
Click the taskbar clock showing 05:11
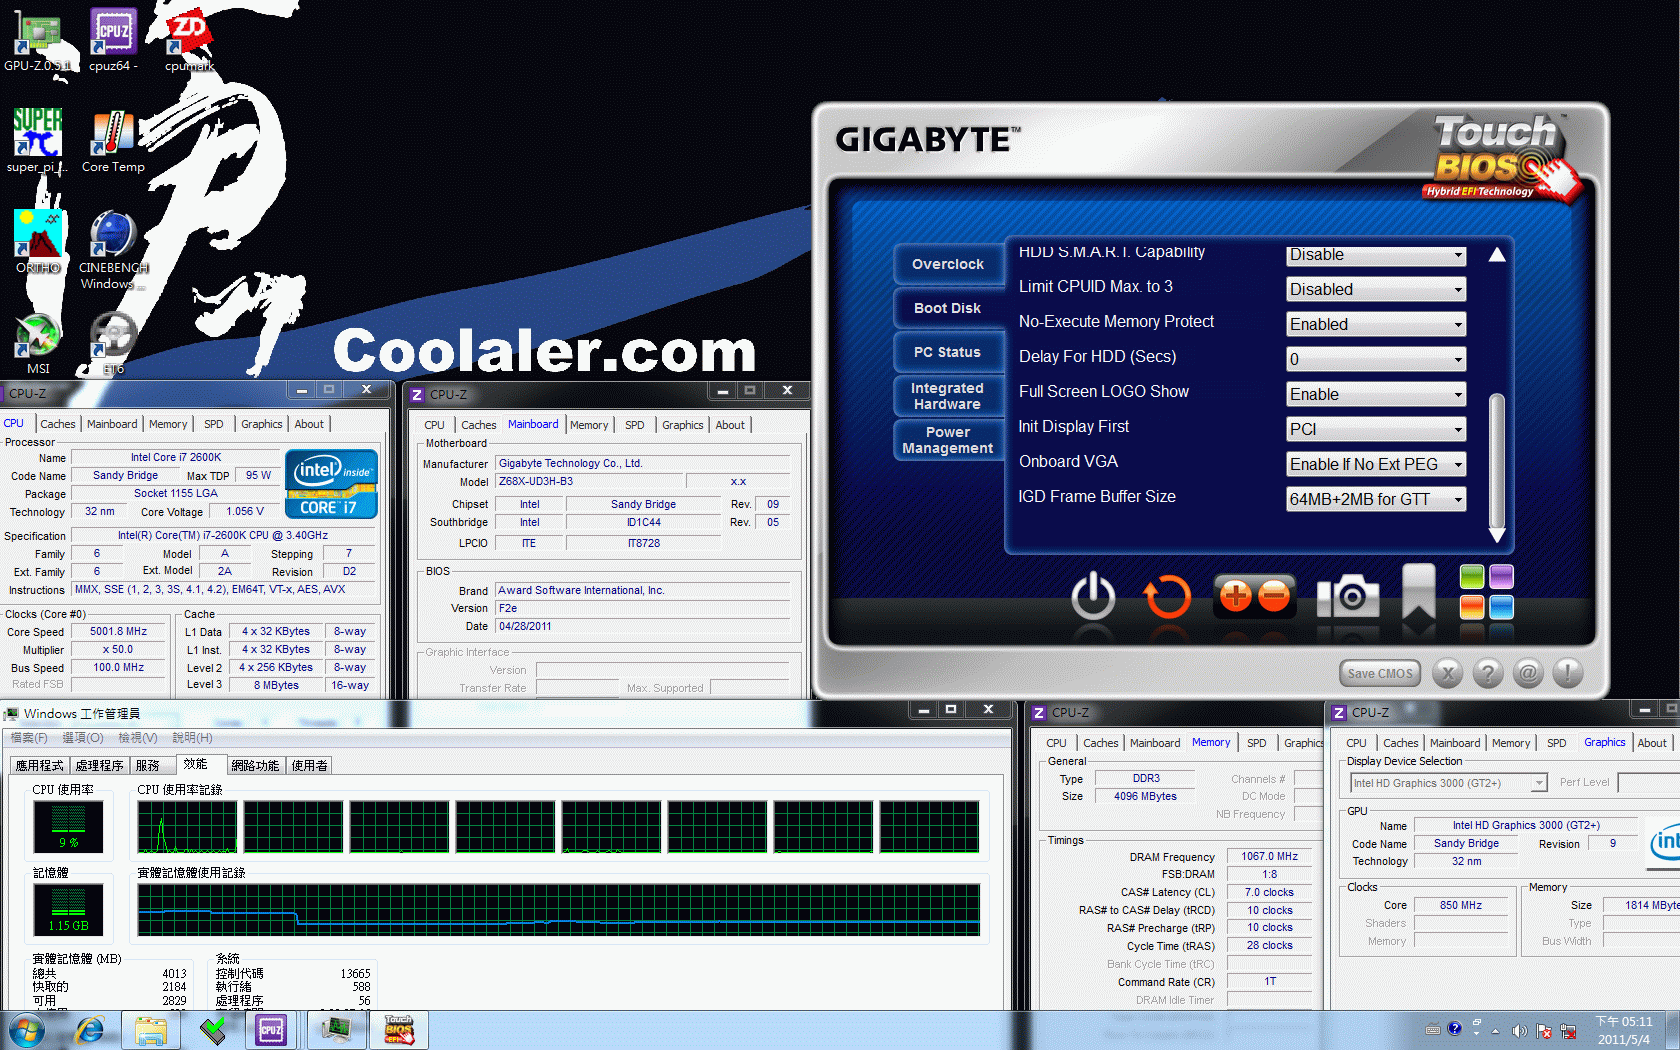pyautogui.click(x=1624, y=1031)
